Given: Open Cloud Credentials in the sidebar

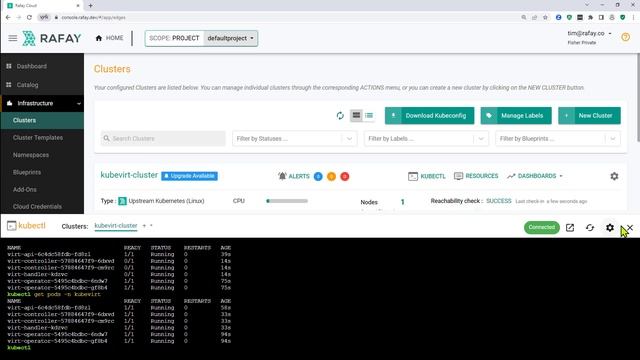Looking at the screenshot, I should coord(37,207).
